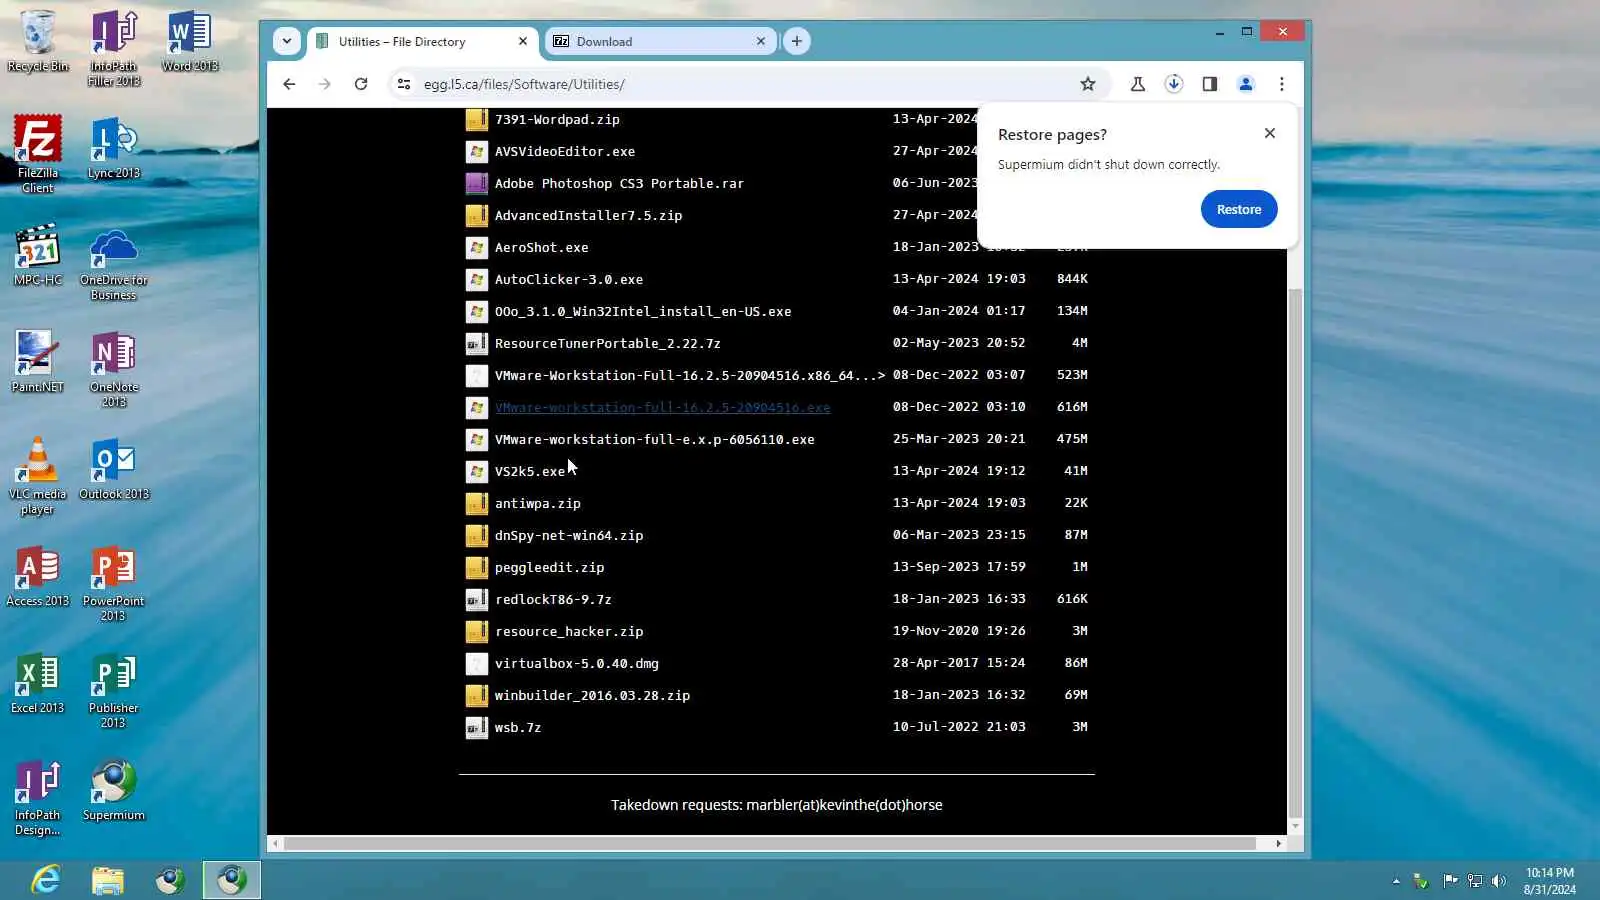Show browser downloads list

click(x=1174, y=84)
